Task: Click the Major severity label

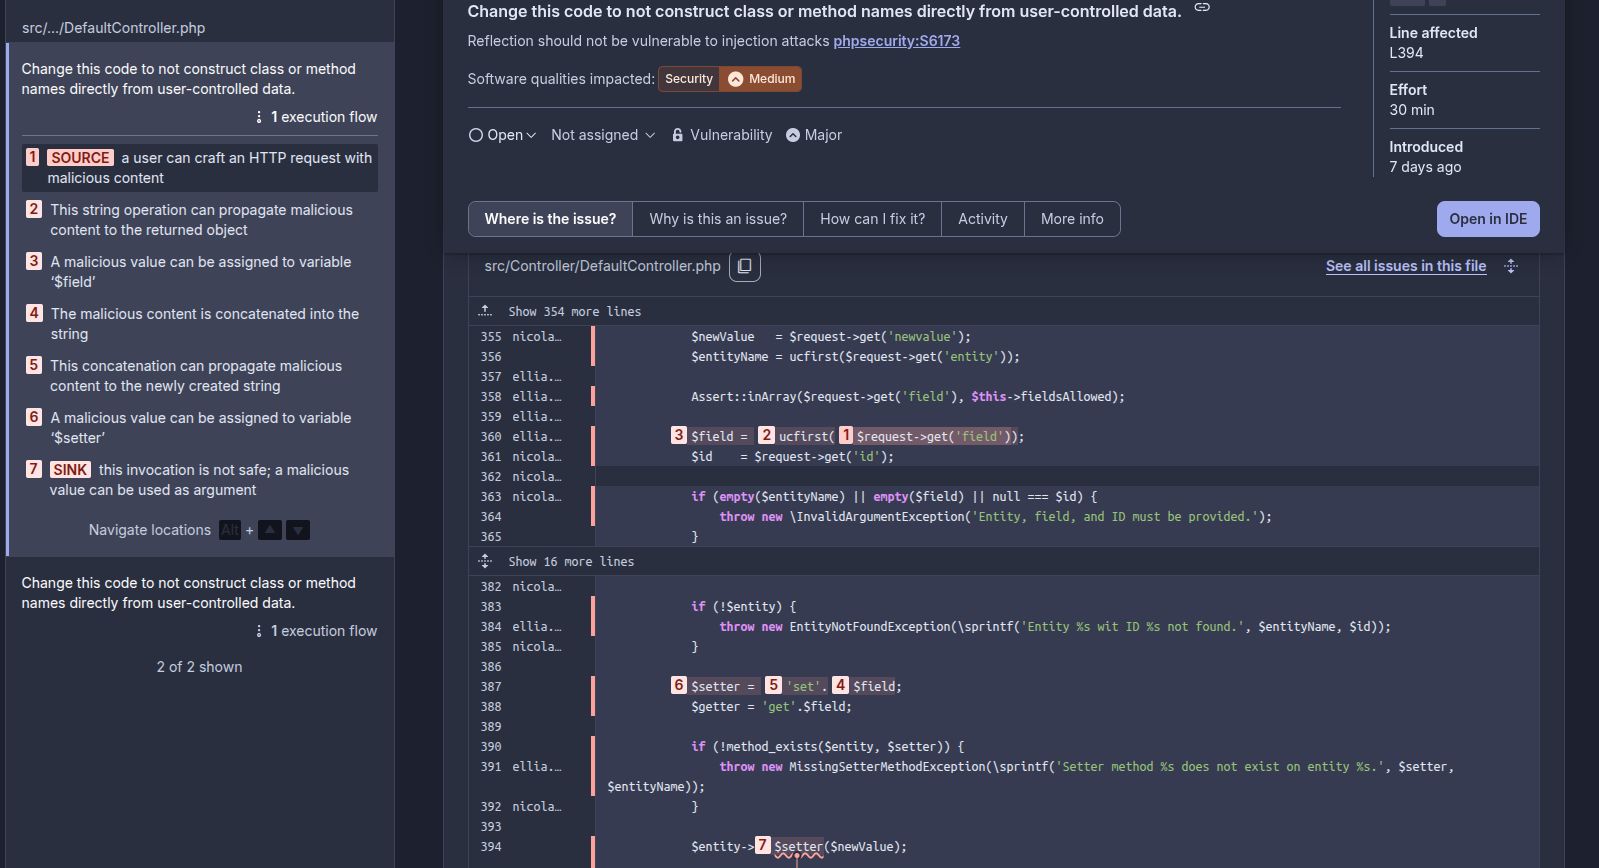Action: [x=814, y=135]
